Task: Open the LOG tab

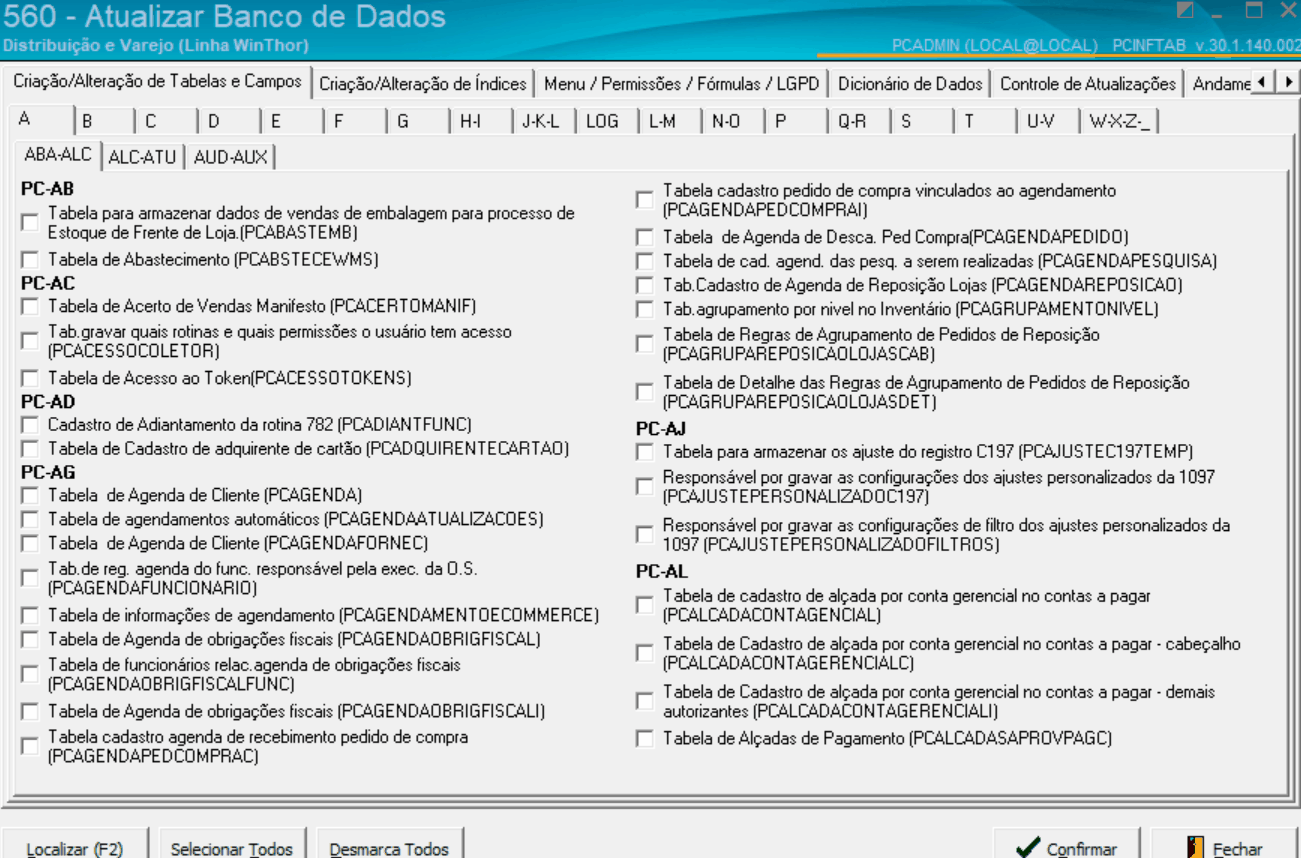Action: coord(608,121)
